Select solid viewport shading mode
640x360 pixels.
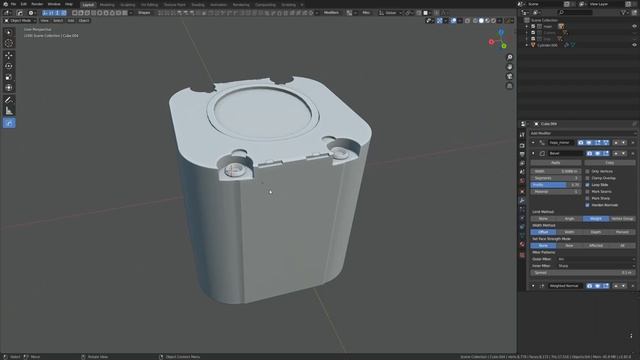coord(481,20)
